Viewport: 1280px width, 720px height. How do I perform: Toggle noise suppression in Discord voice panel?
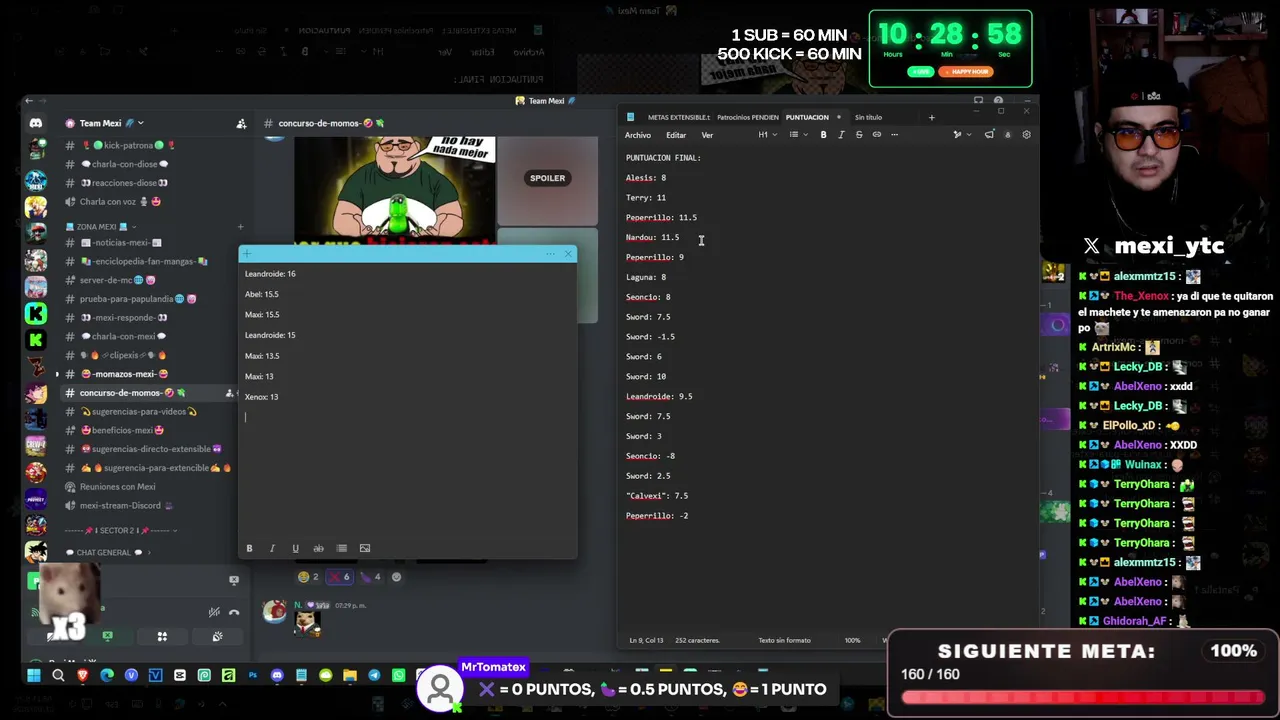[214, 612]
